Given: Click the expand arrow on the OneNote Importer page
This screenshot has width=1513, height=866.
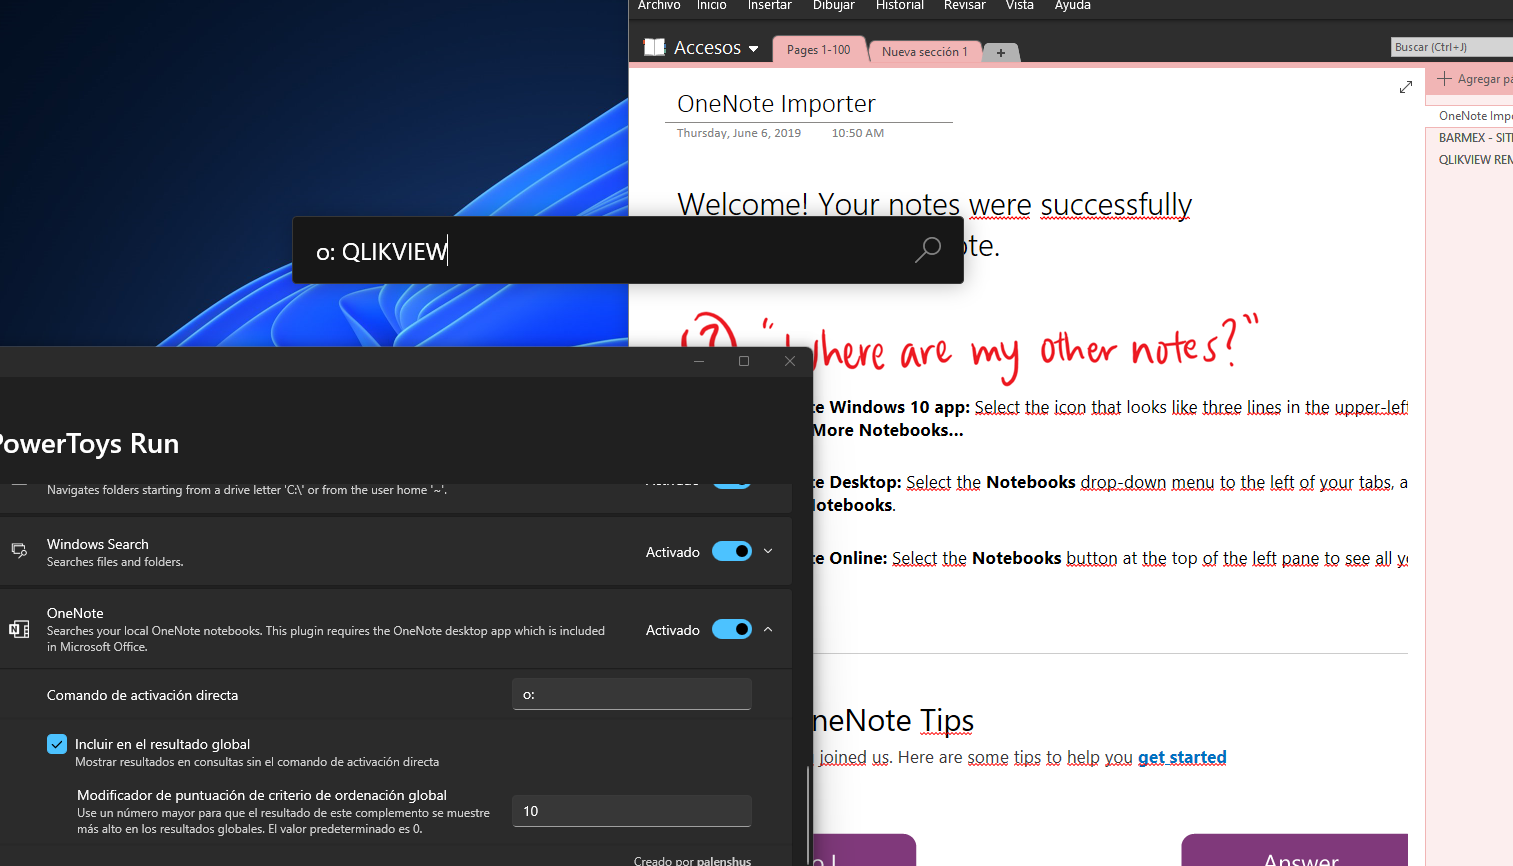Looking at the screenshot, I should click(x=1406, y=87).
